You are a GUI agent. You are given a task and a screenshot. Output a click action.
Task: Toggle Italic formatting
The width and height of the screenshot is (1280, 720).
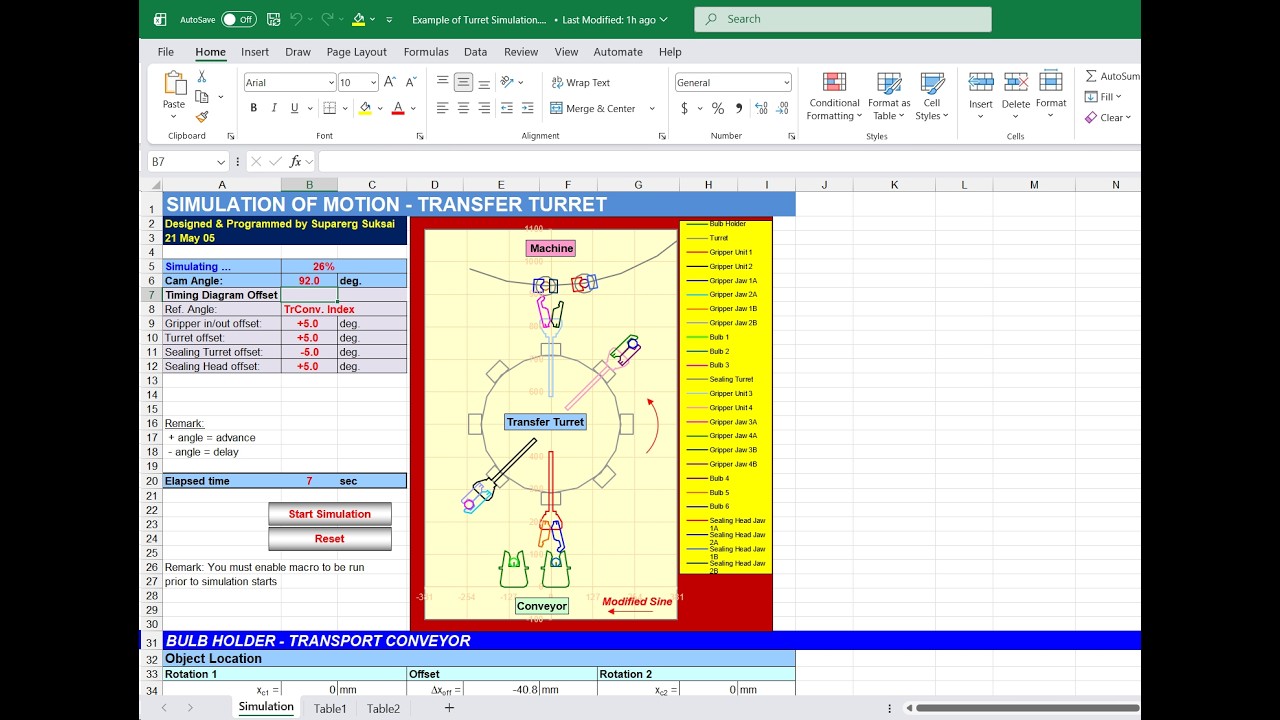pyautogui.click(x=274, y=108)
